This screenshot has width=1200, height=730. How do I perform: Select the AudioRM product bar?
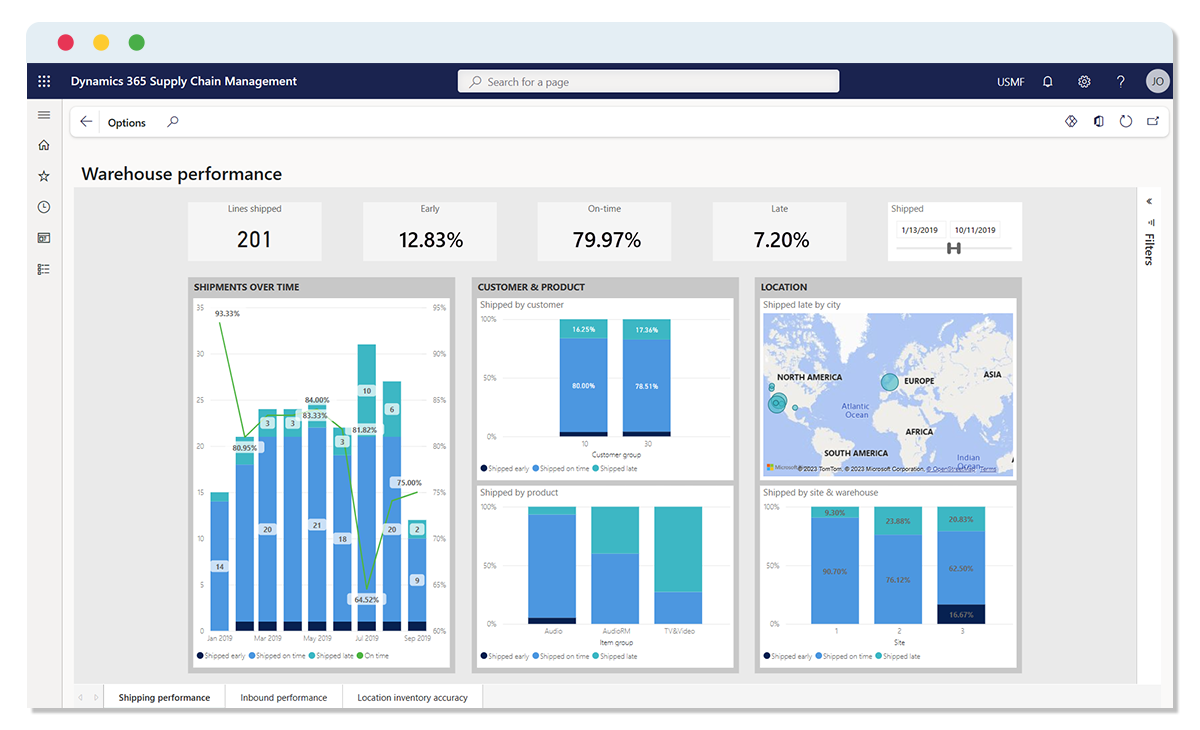pos(615,565)
